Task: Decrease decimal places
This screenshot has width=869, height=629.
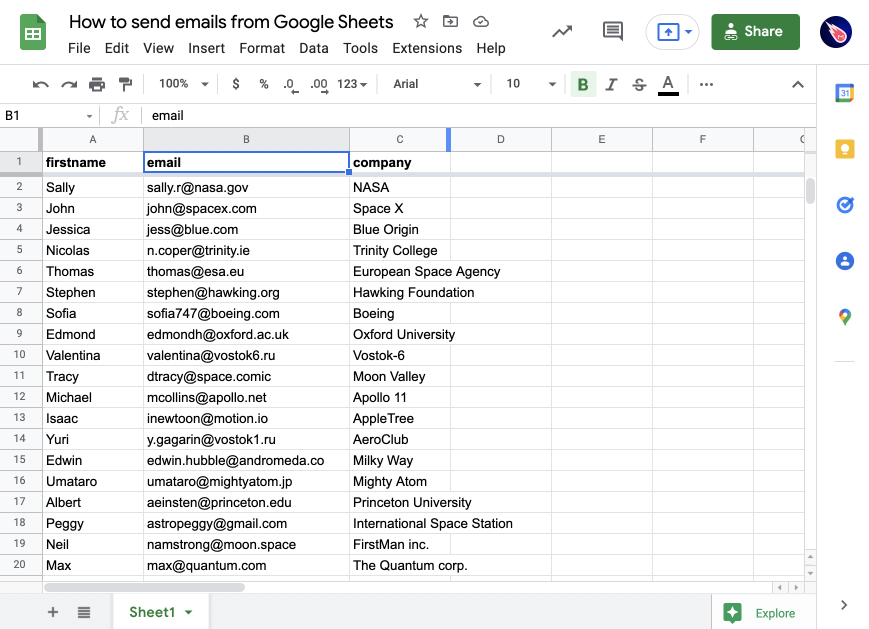Action: tap(291, 85)
